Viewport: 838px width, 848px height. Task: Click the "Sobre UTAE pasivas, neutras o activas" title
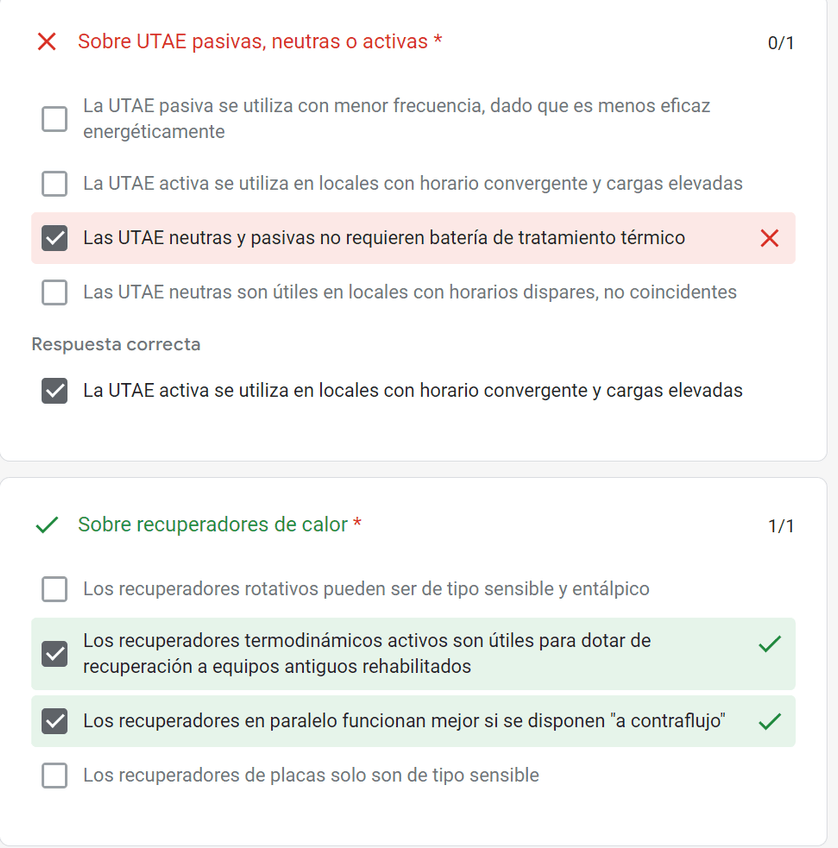(x=254, y=42)
